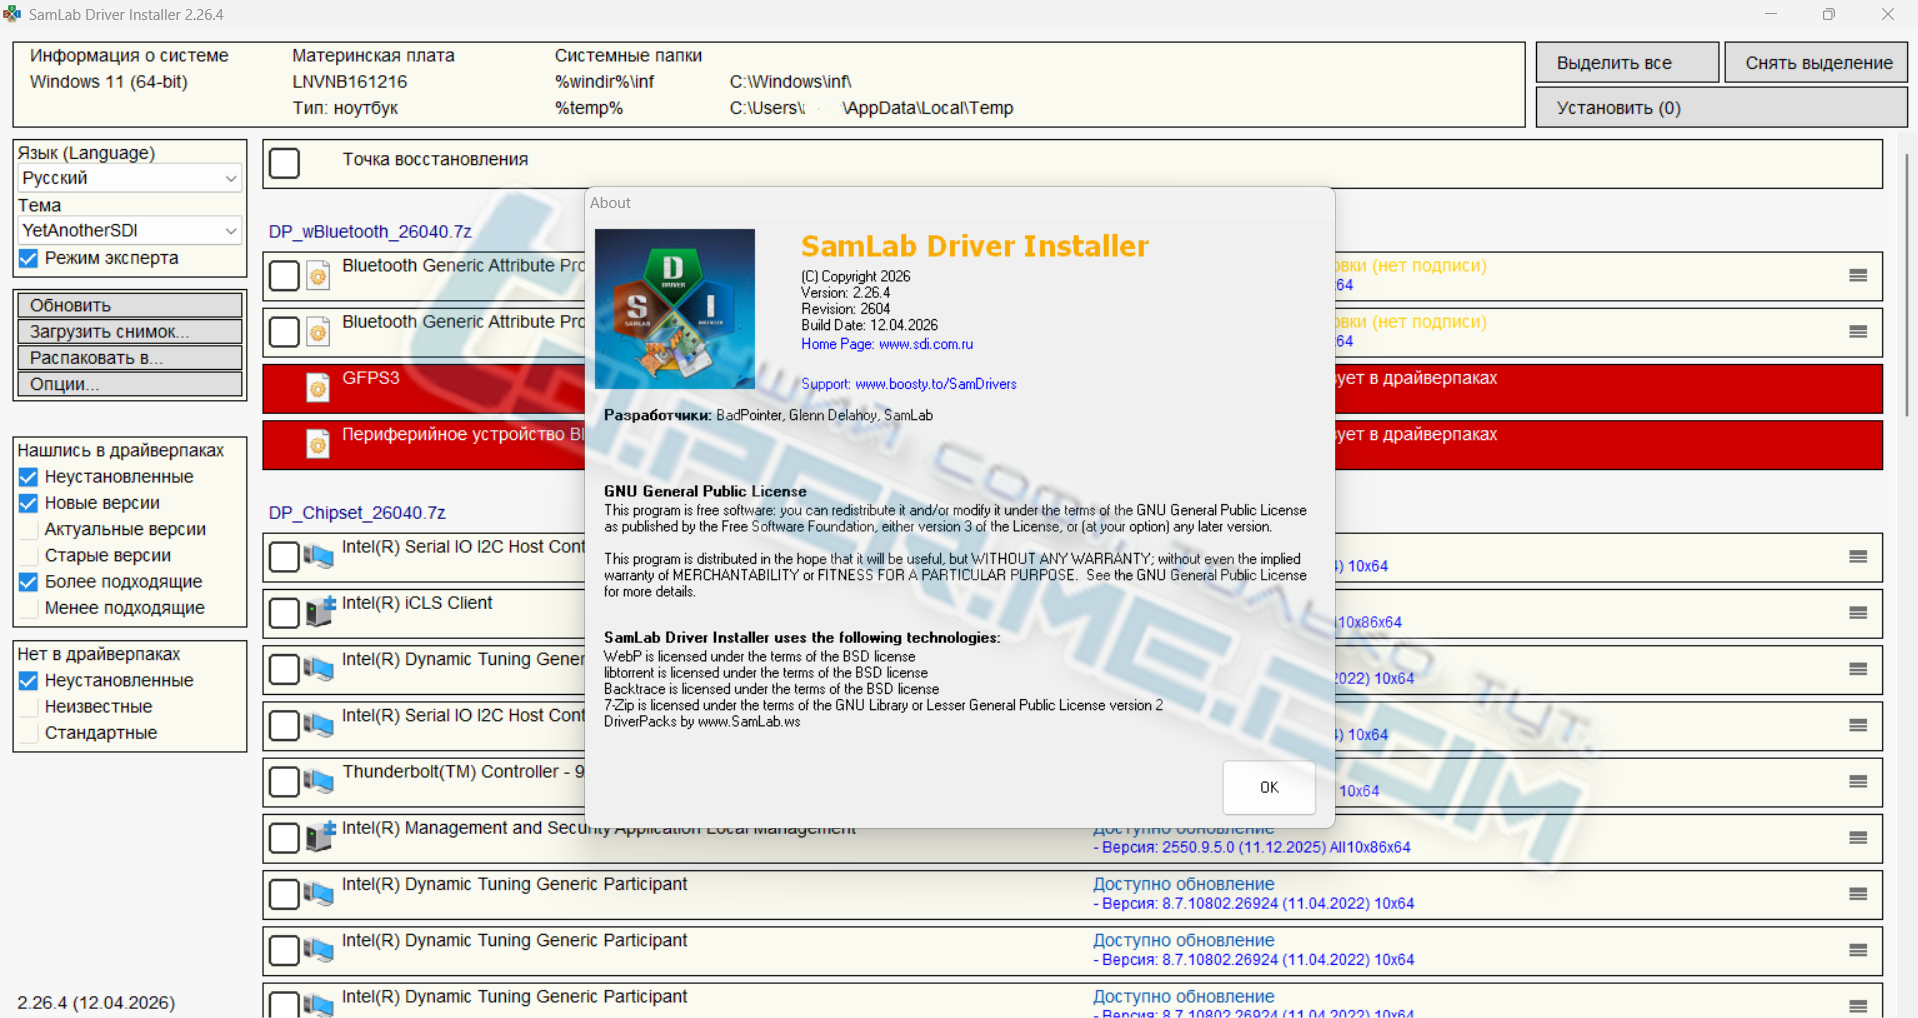This screenshot has height=1018, width=1918.
Task: Click the Установить (0) button
Action: click(1721, 108)
